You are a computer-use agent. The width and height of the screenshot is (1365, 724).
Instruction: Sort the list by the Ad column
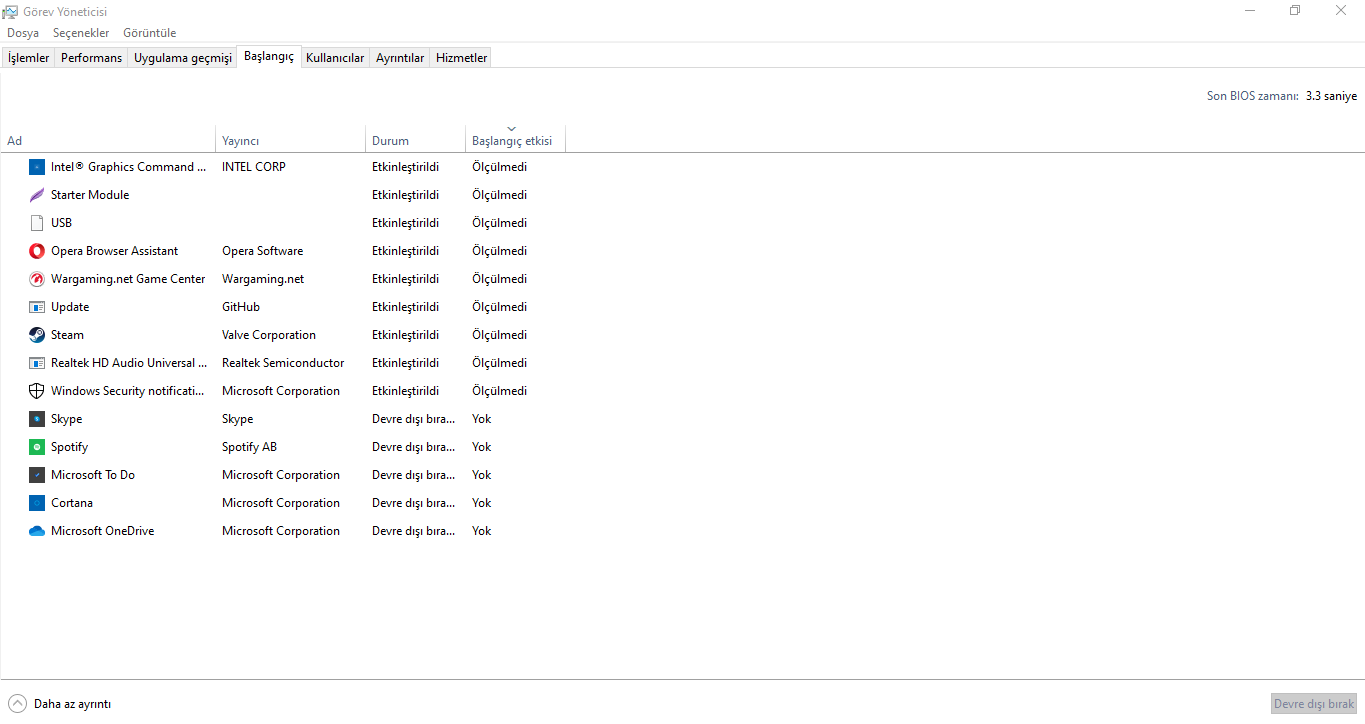click(x=108, y=141)
